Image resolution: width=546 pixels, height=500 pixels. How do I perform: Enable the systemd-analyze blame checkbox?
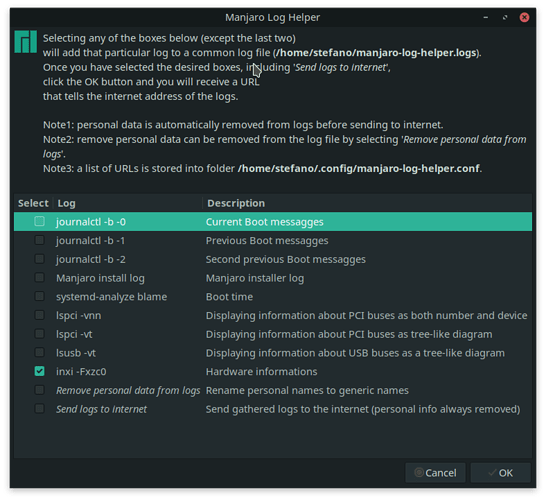click(39, 296)
